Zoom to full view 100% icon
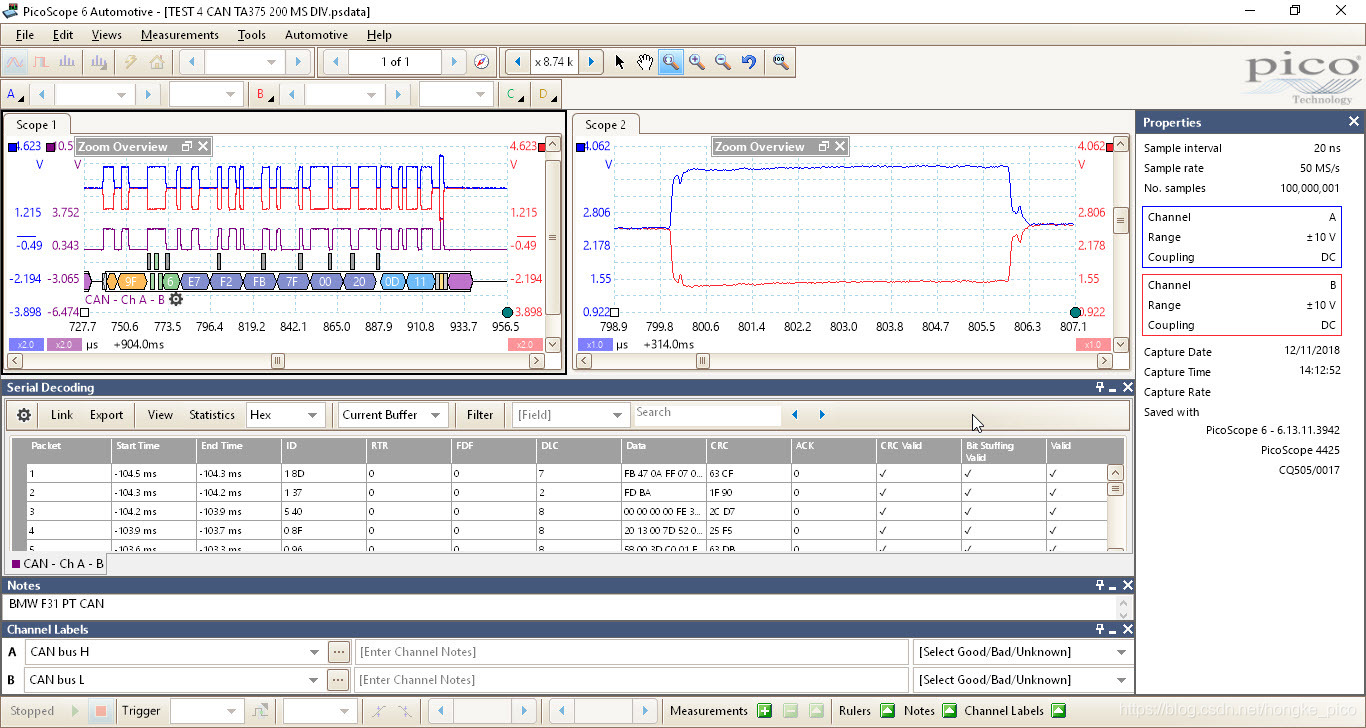Viewport: 1366px width, 728px height. pyautogui.click(x=780, y=62)
